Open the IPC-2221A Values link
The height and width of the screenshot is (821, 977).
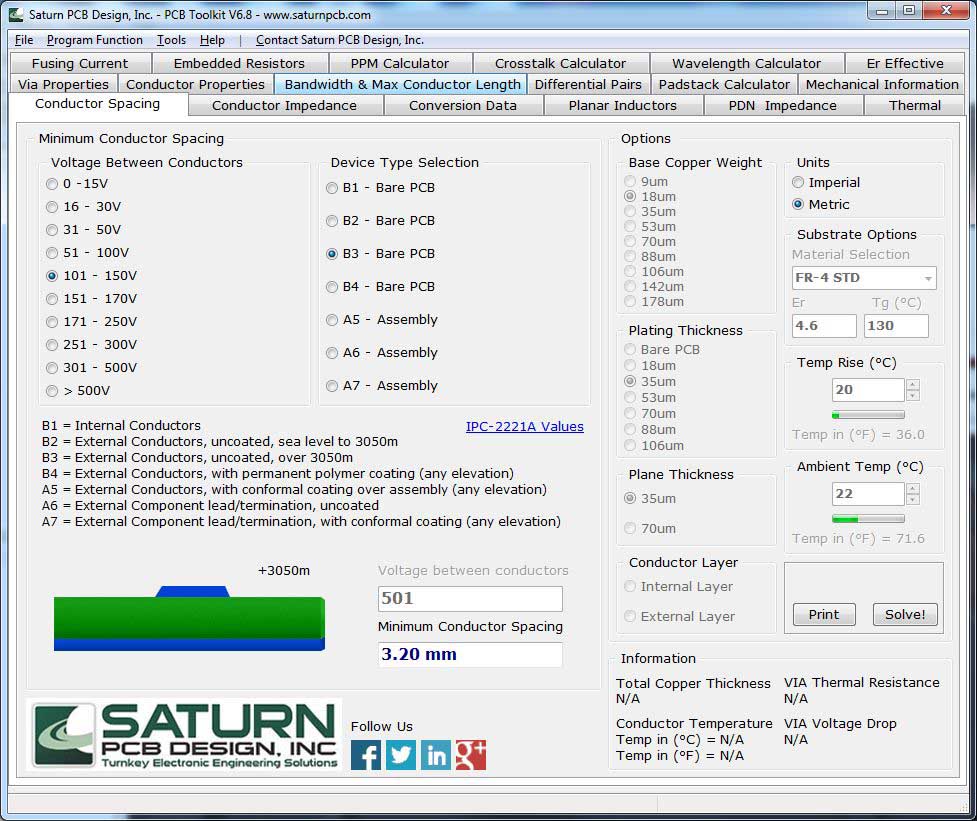click(524, 427)
